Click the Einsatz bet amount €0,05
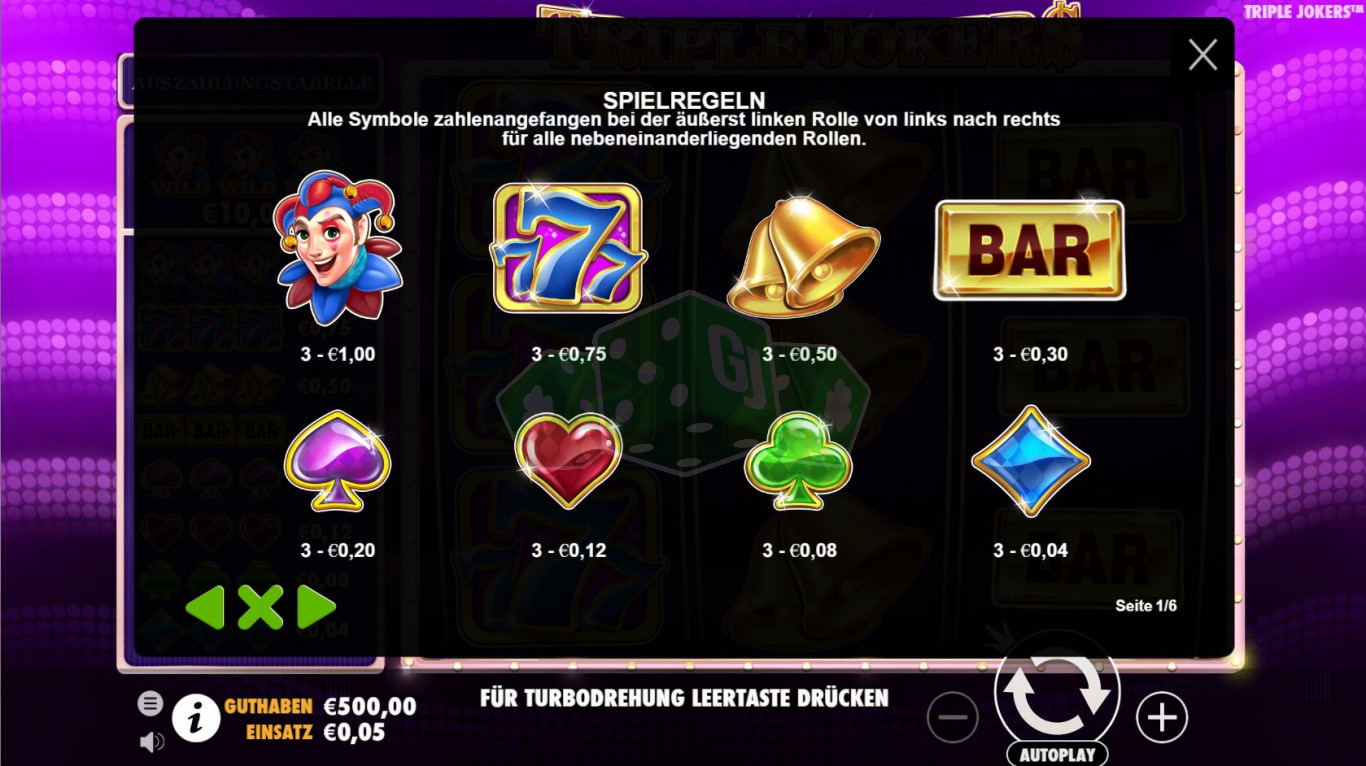Viewport: 1366px width, 766px height. [x=354, y=732]
